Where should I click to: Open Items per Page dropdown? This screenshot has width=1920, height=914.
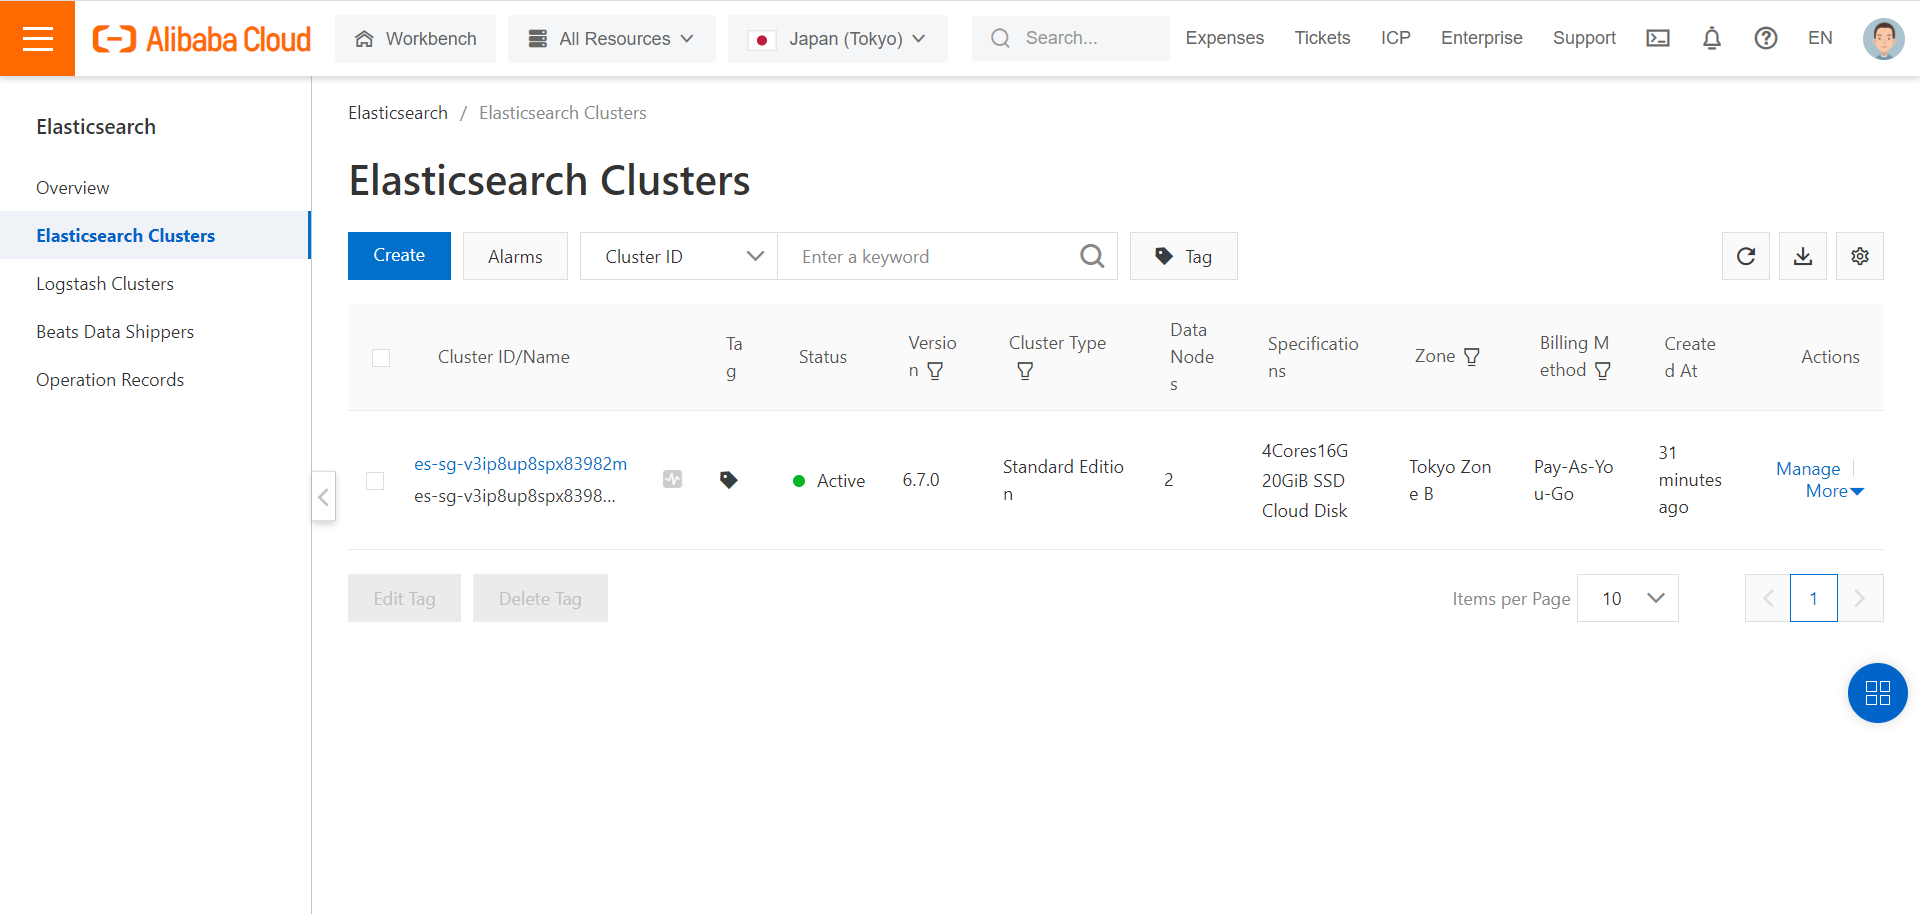(x=1628, y=598)
